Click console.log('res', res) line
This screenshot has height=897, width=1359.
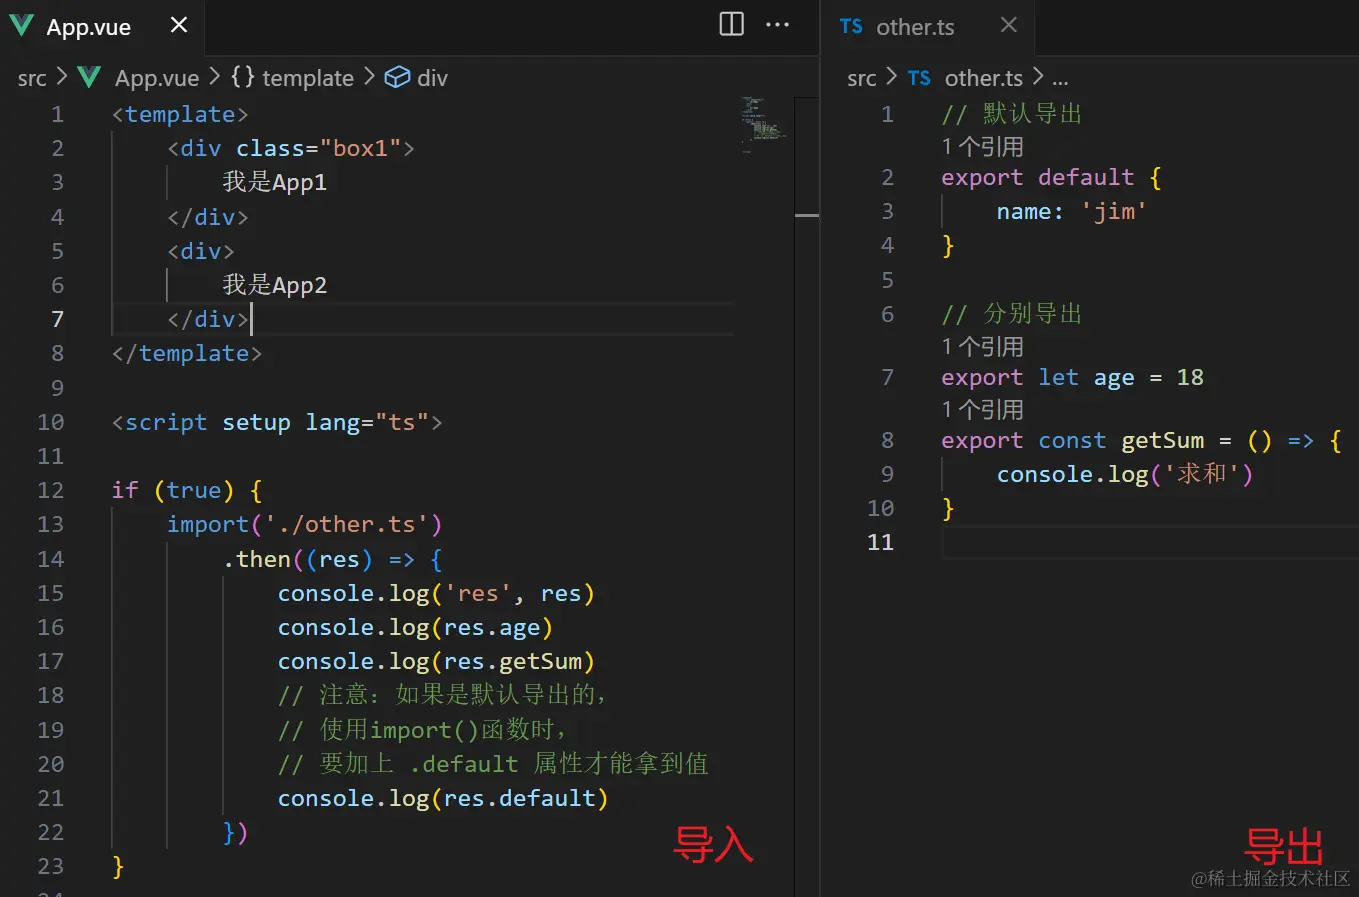[x=436, y=593]
